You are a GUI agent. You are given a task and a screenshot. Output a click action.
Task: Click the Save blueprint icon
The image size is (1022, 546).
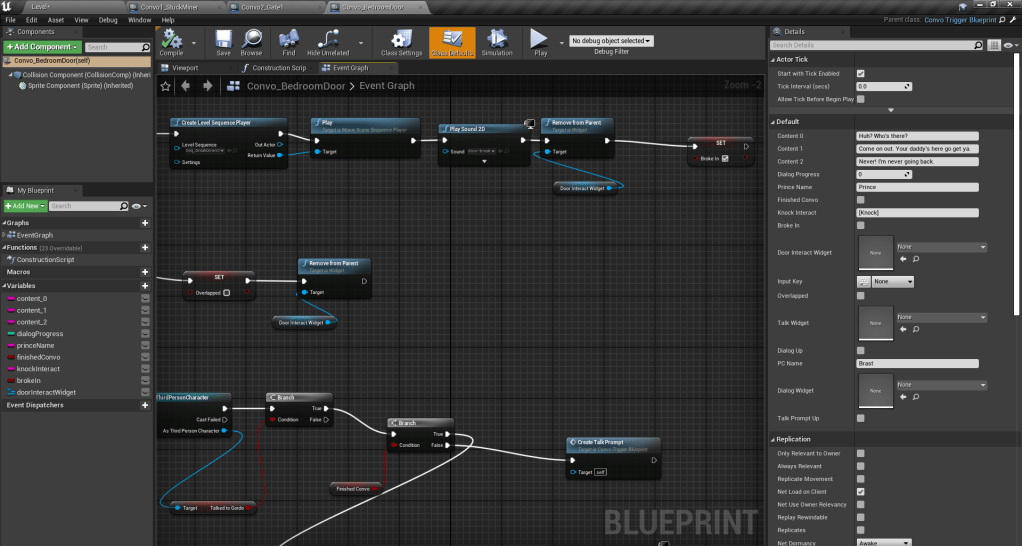tap(223, 40)
